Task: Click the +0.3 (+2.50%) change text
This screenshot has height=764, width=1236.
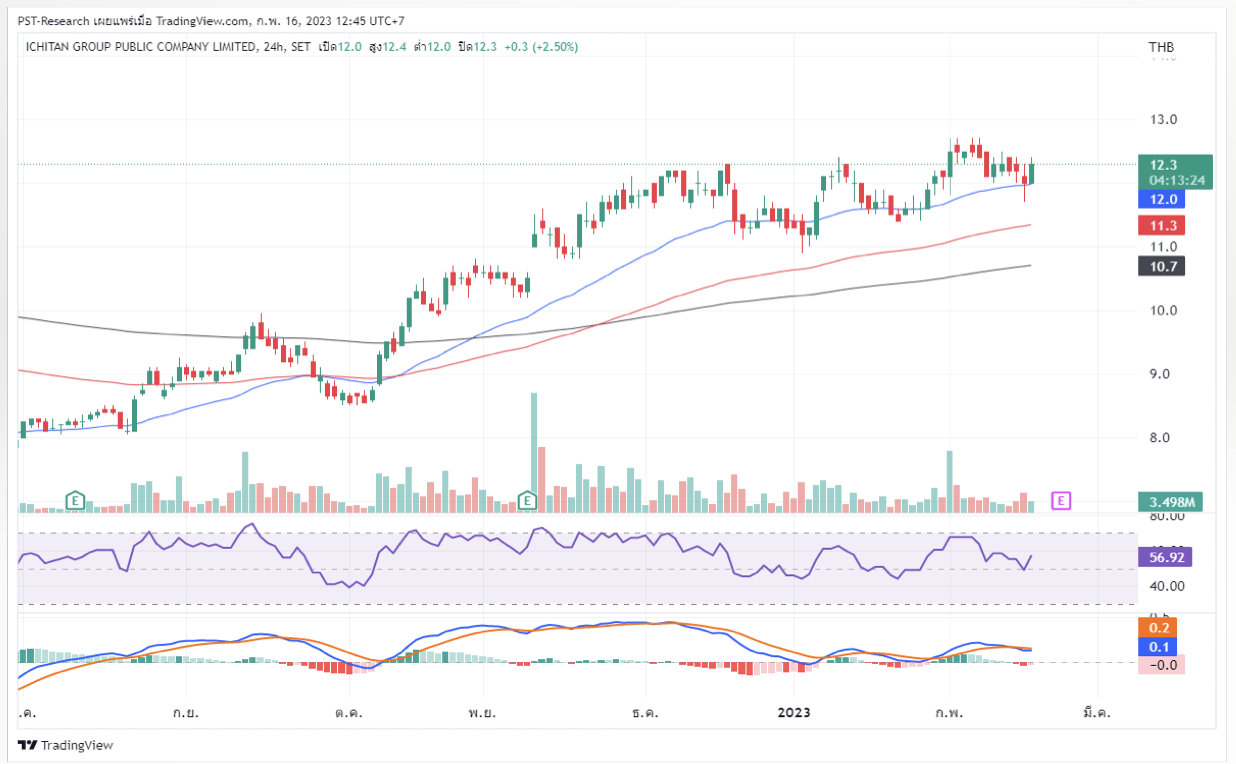Action: tap(540, 47)
